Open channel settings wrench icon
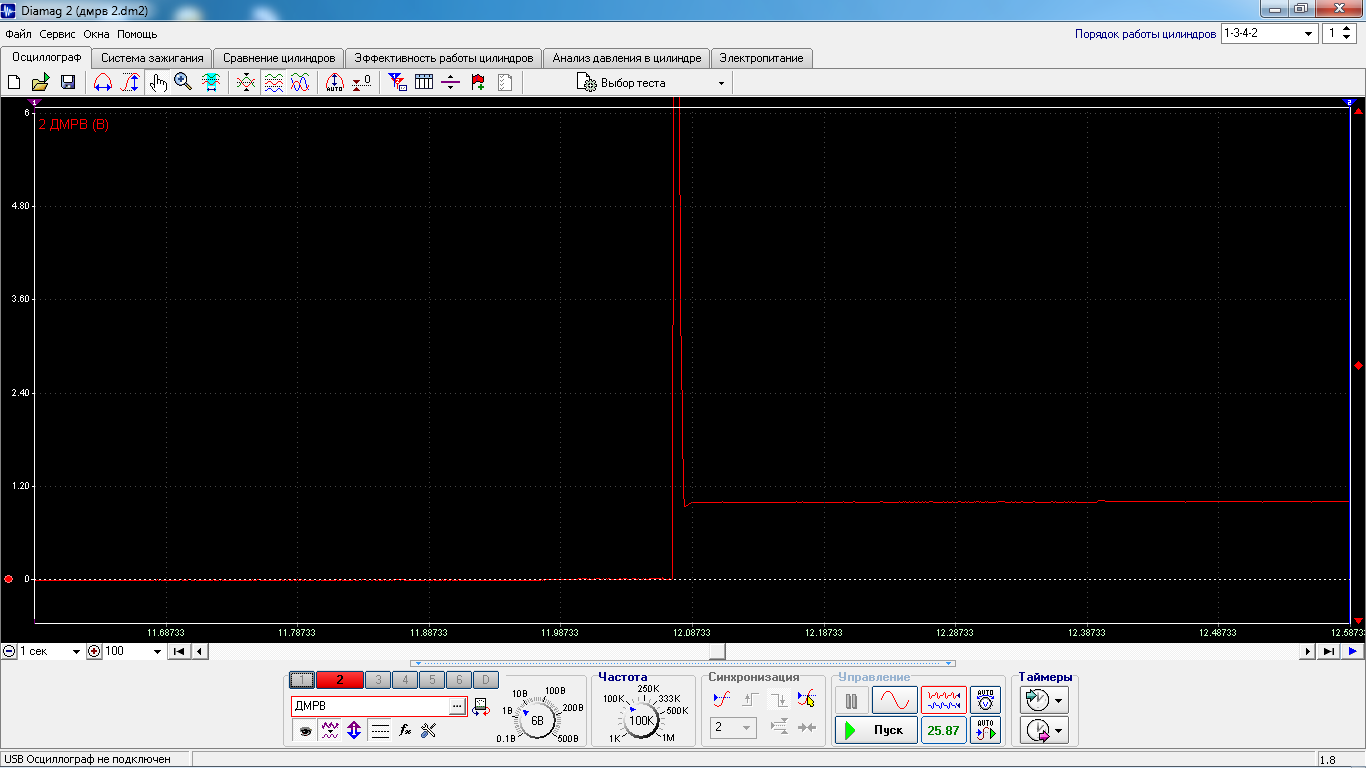The width and height of the screenshot is (1366, 768). coord(429,731)
